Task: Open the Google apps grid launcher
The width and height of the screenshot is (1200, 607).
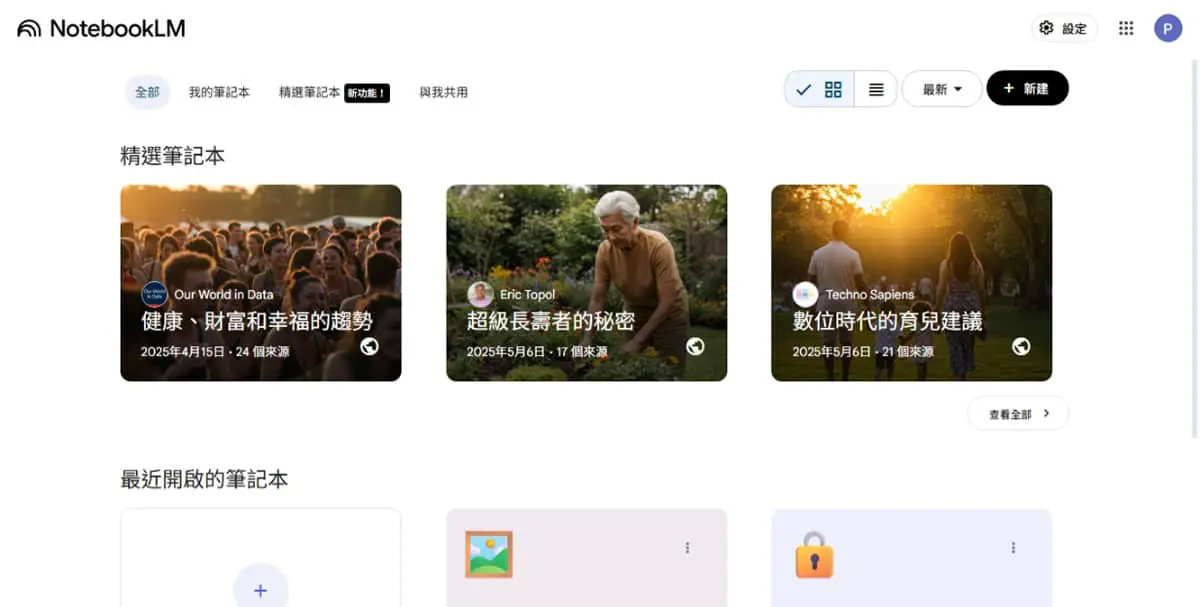Action: (x=1126, y=28)
